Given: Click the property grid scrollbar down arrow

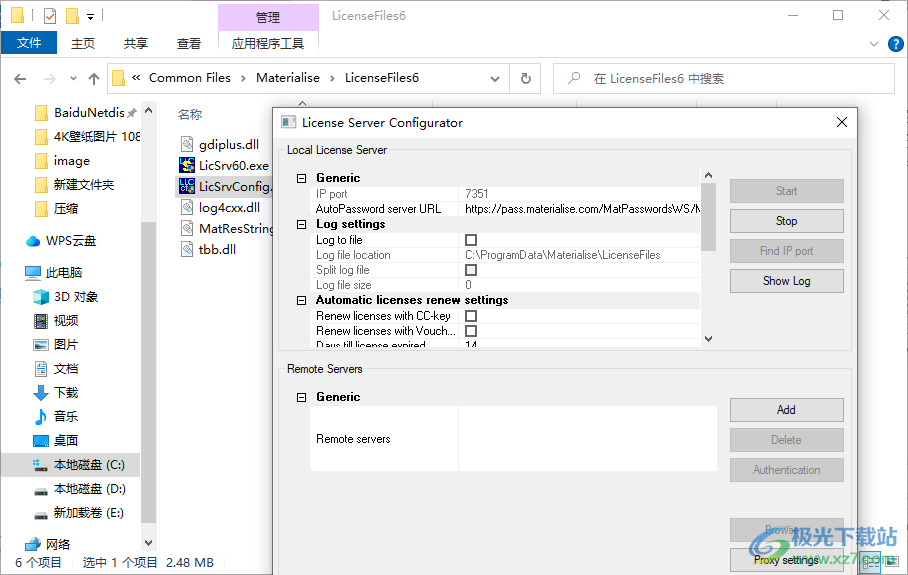Looking at the screenshot, I should pos(708,339).
